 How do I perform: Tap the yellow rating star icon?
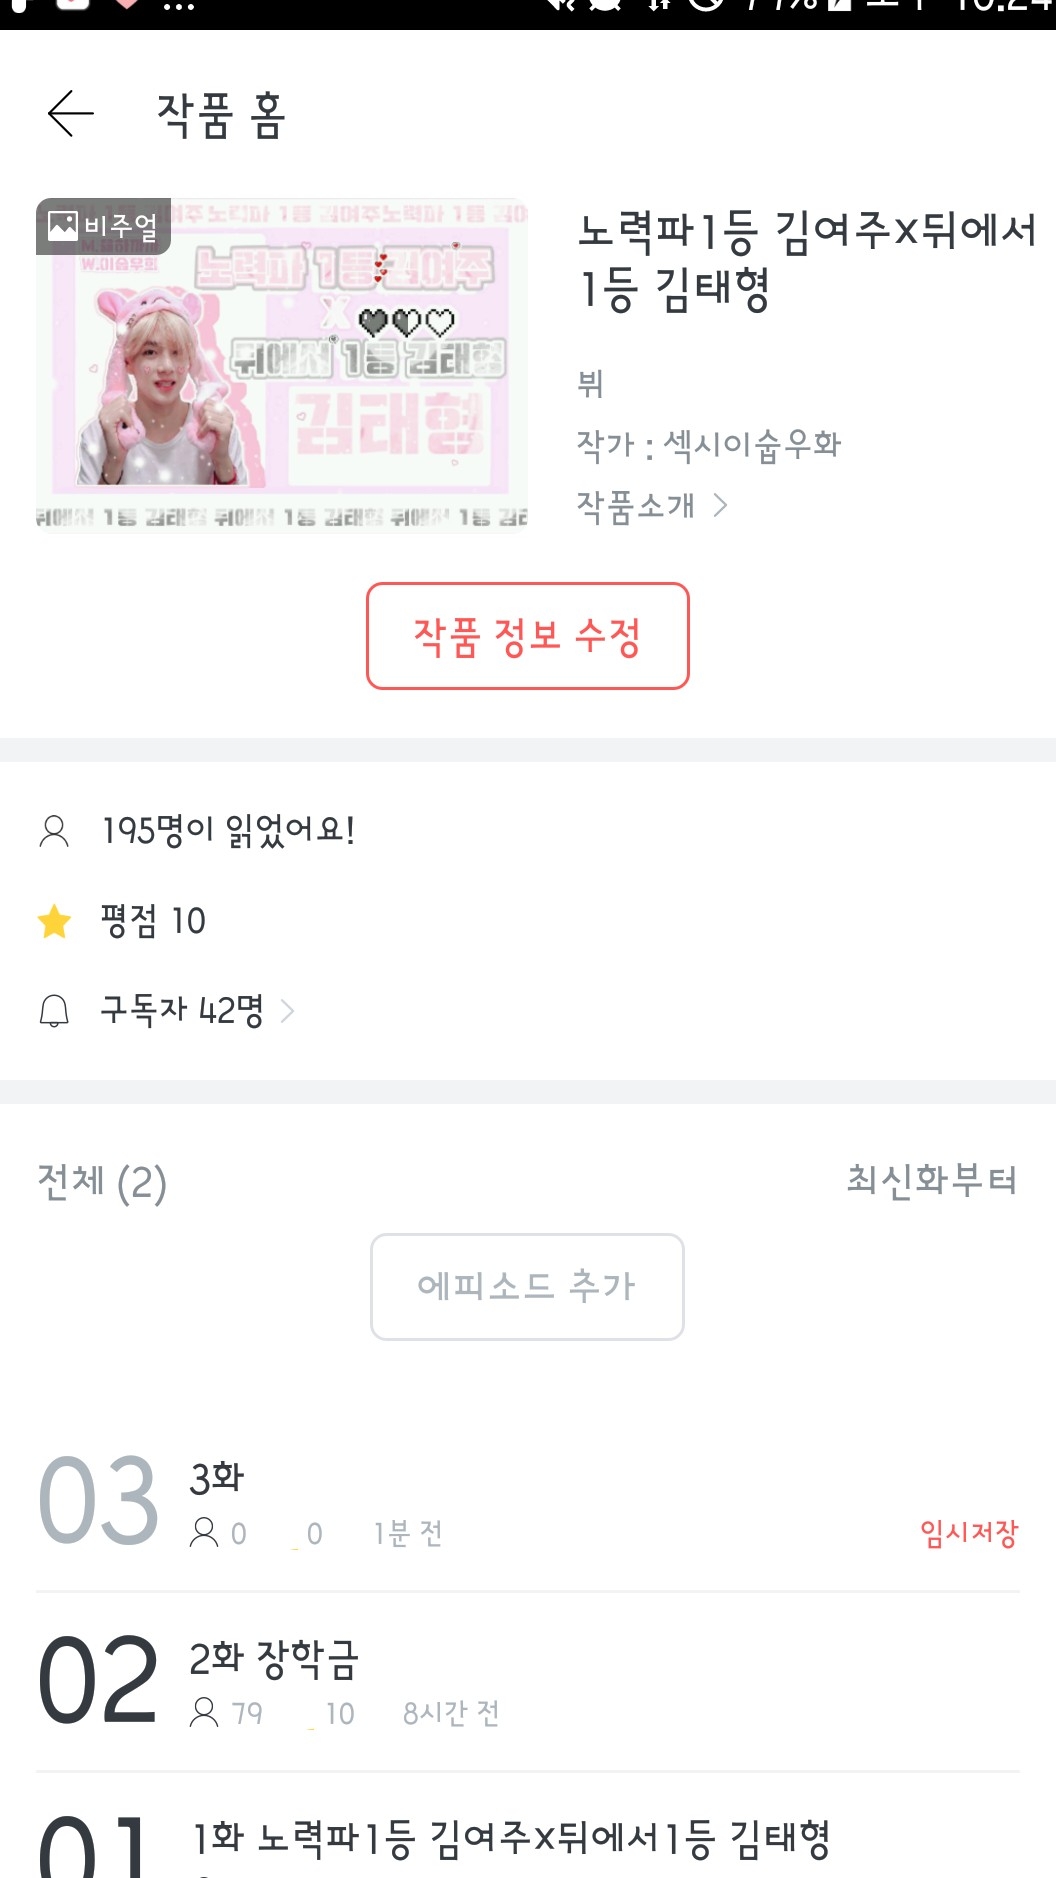pos(54,921)
